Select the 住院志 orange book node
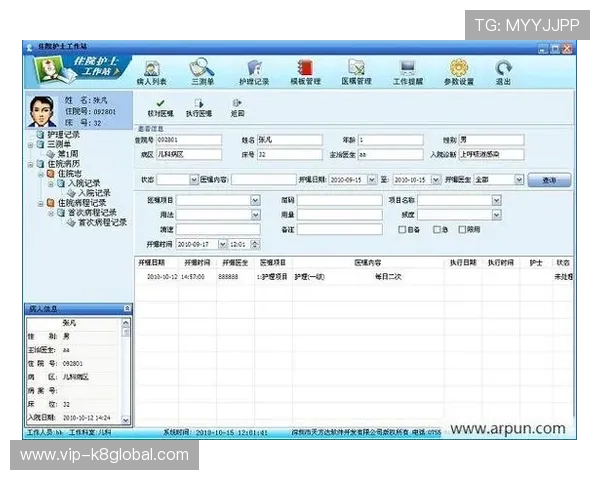600x480 pixels. tap(69, 173)
